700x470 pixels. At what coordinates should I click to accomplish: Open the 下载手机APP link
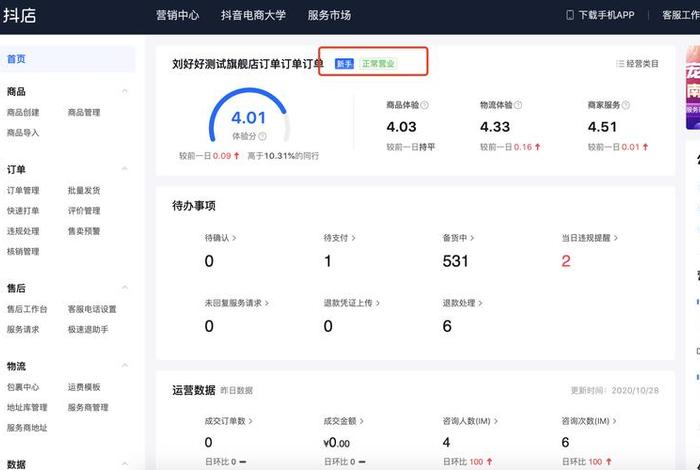(x=606, y=15)
